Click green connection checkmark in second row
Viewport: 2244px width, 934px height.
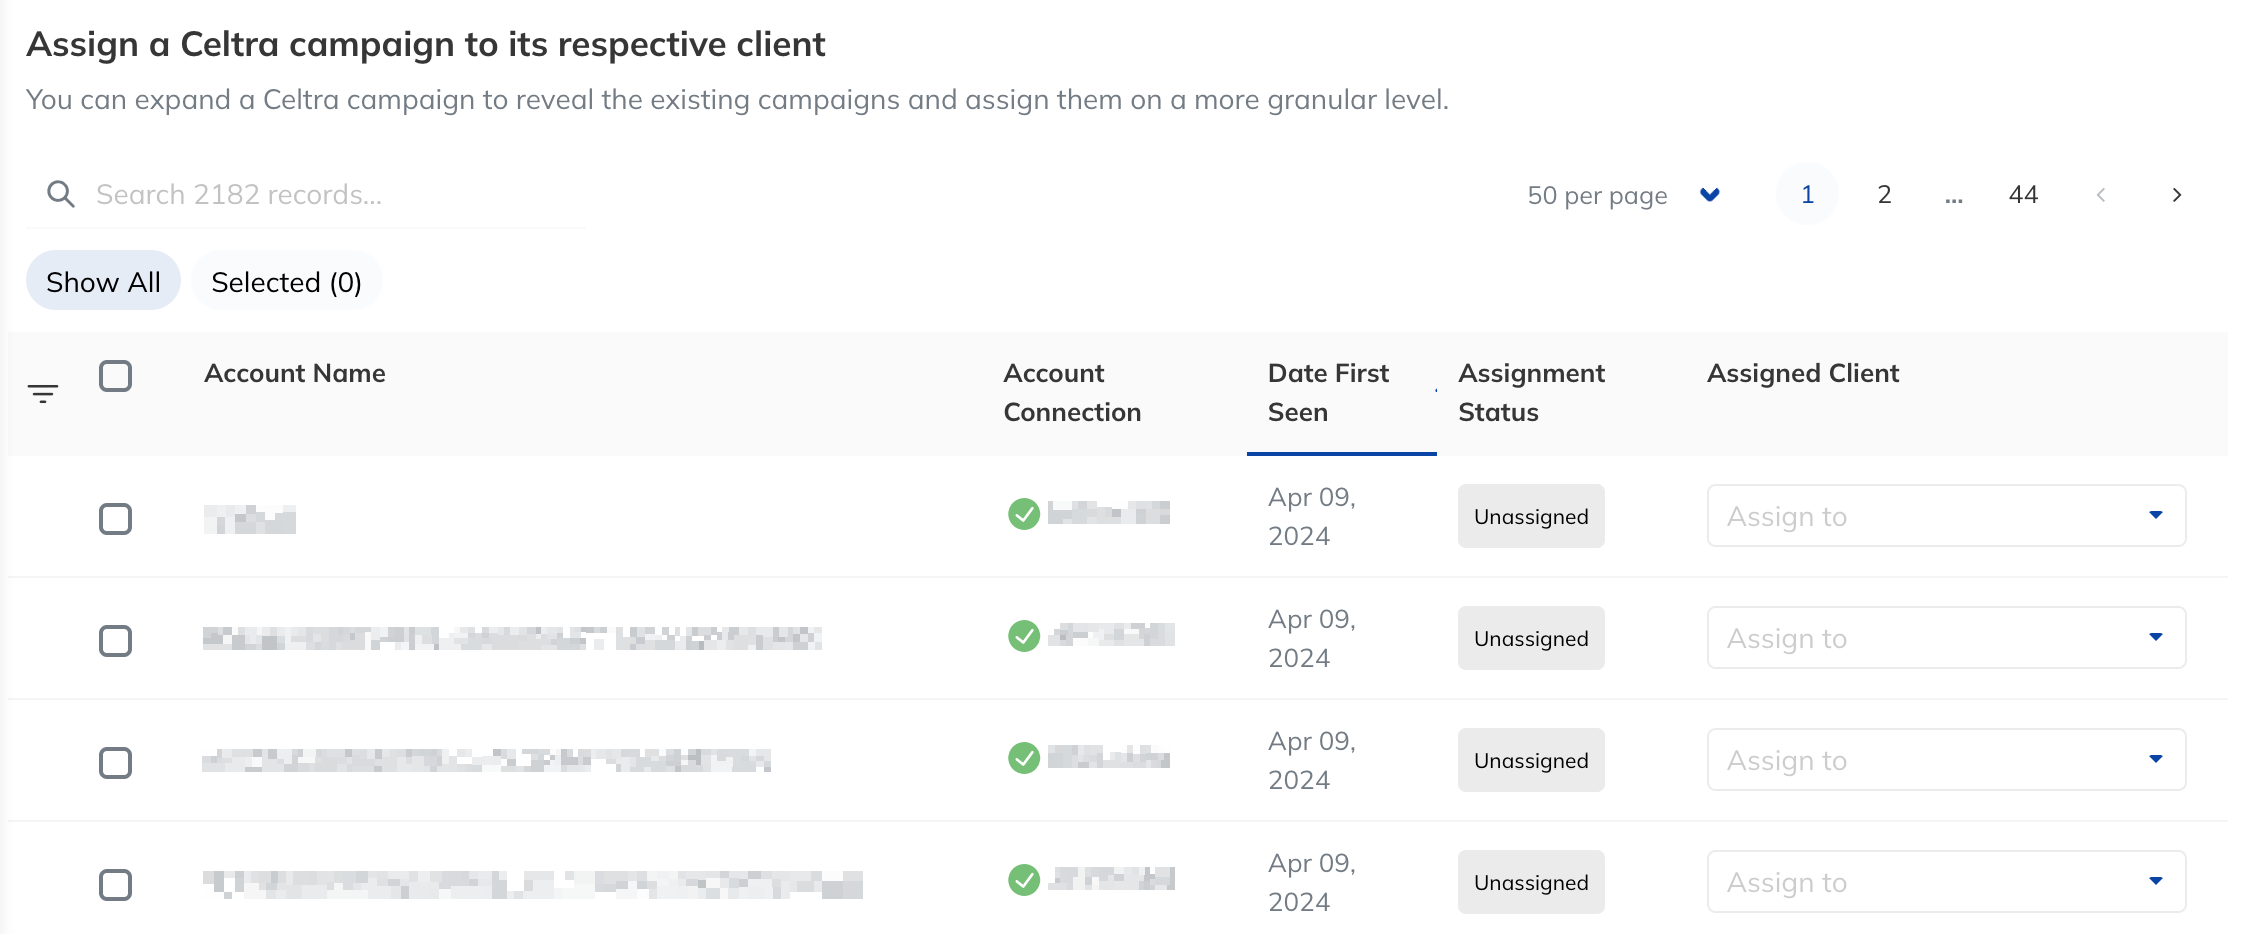pyautogui.click(x=1024, y=636)
